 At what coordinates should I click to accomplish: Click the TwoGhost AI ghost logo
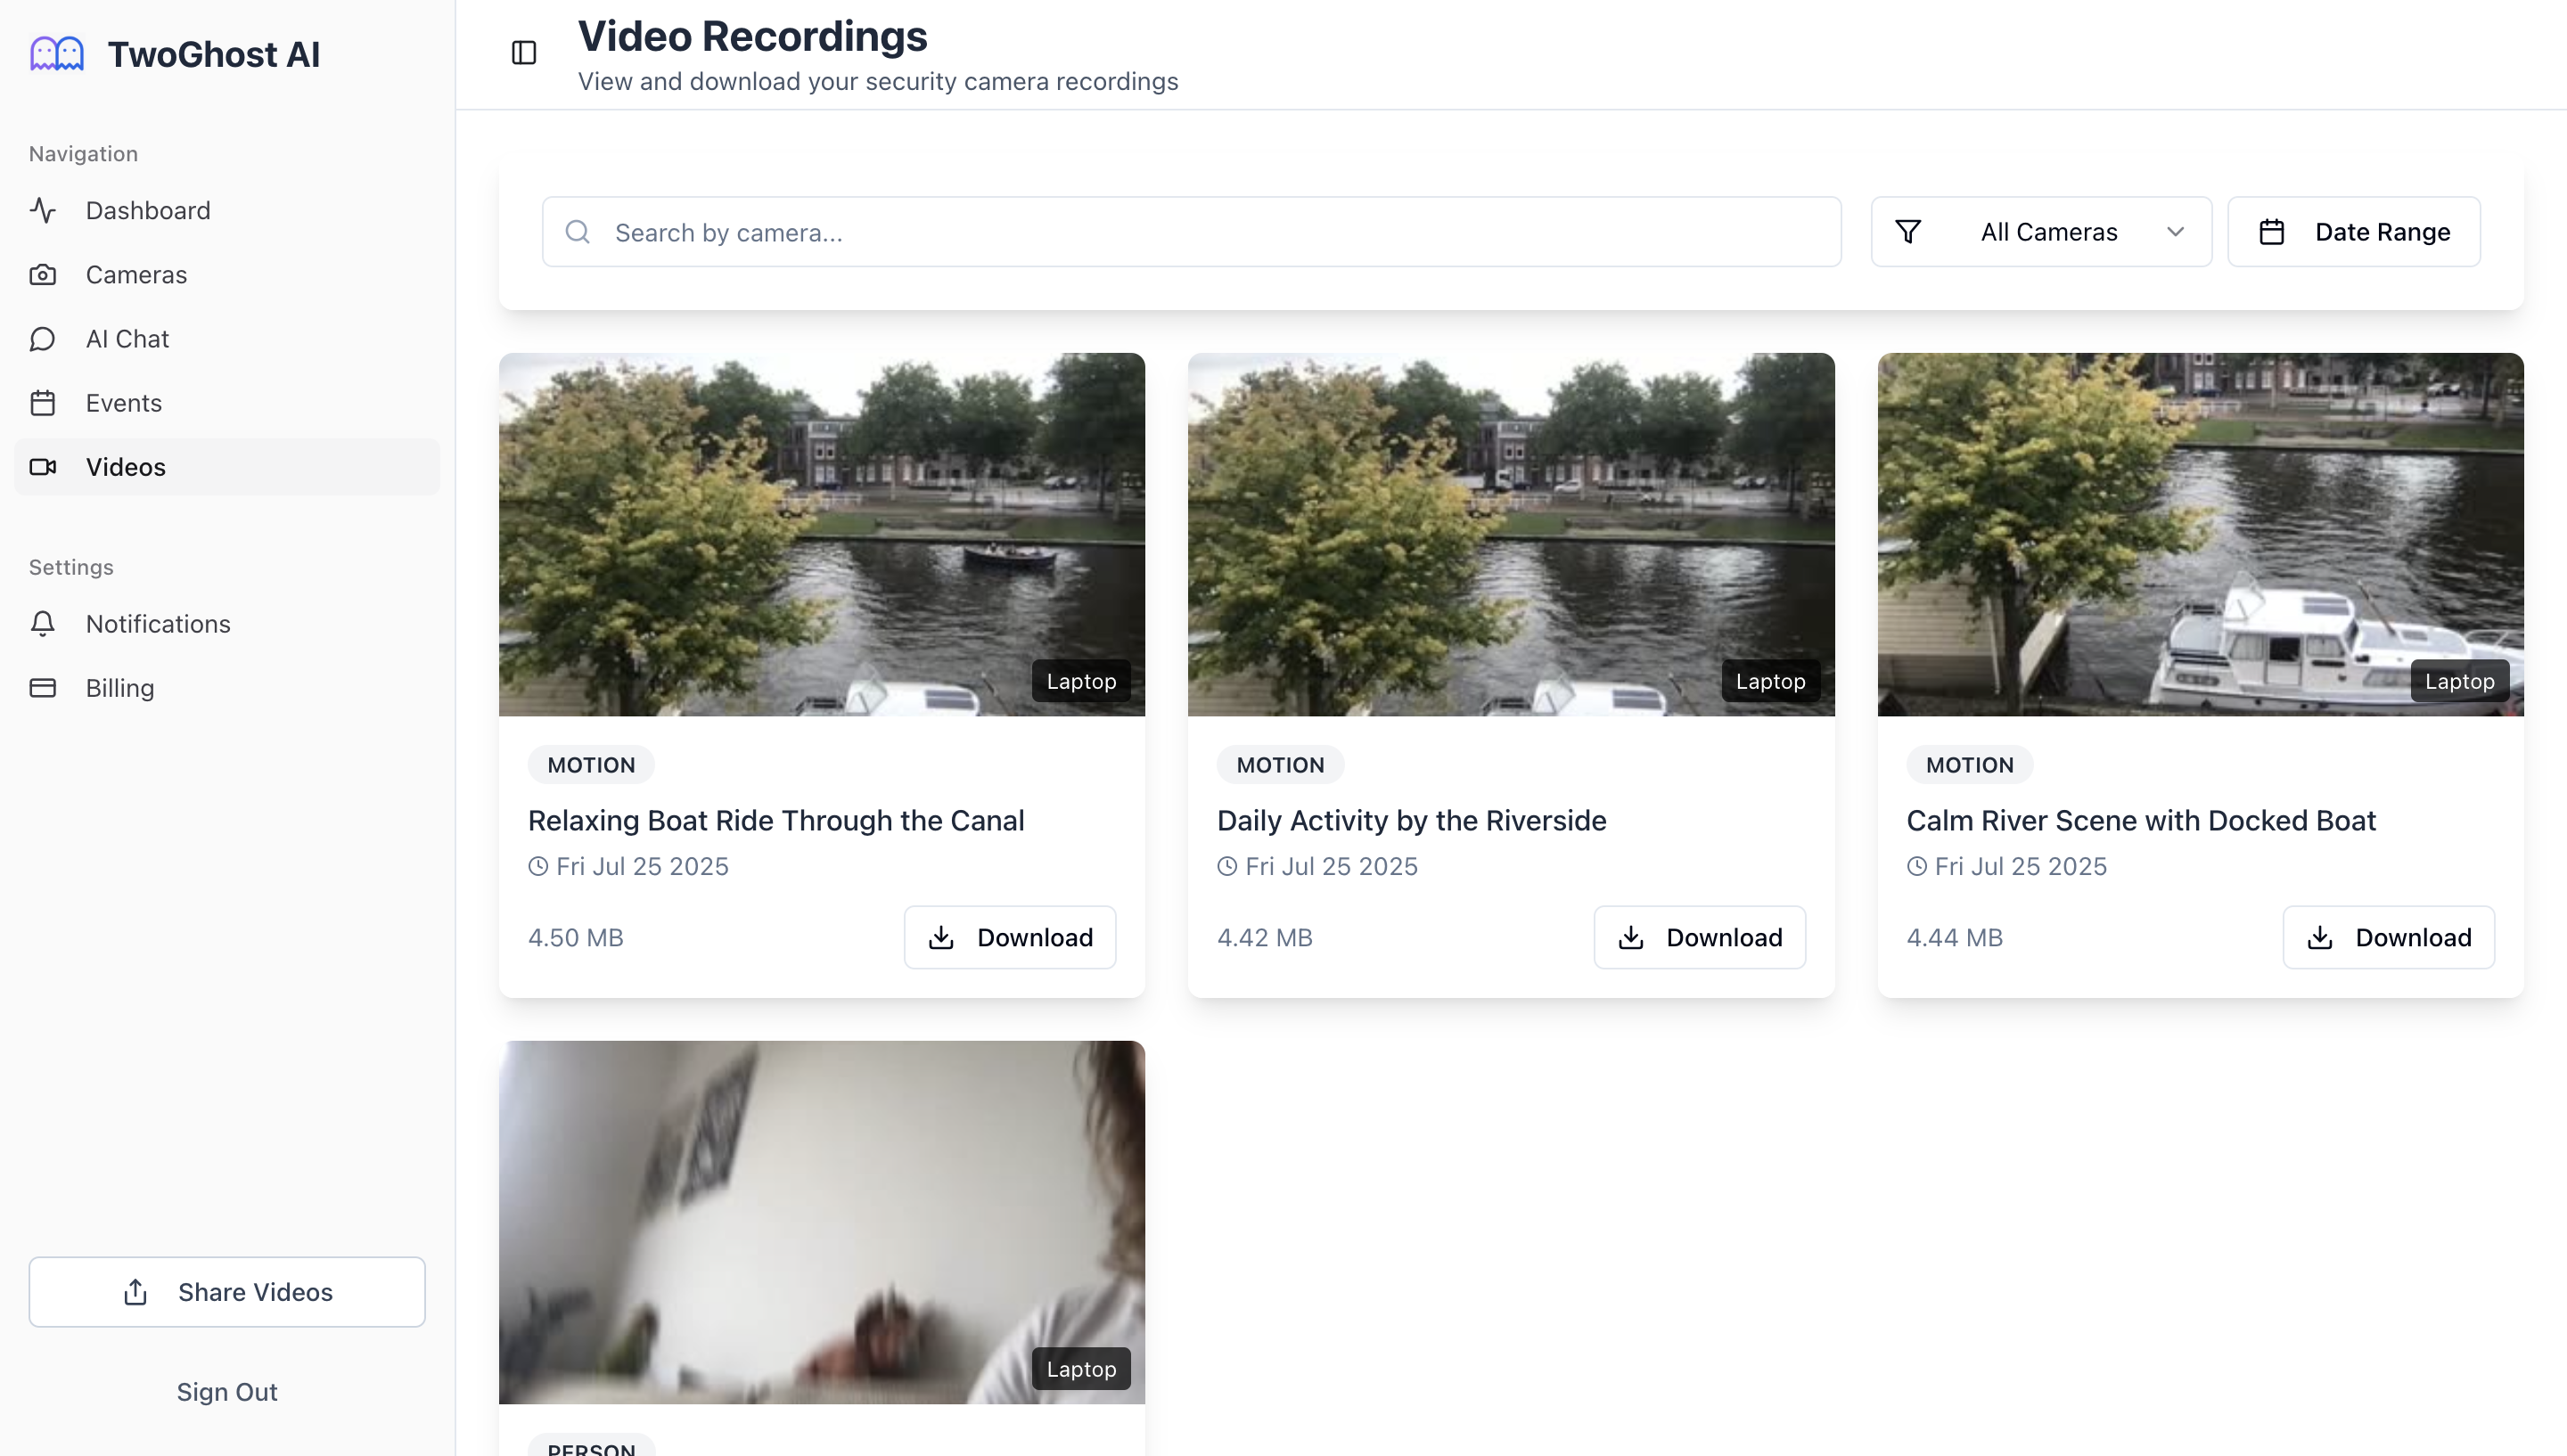[57, 54]
